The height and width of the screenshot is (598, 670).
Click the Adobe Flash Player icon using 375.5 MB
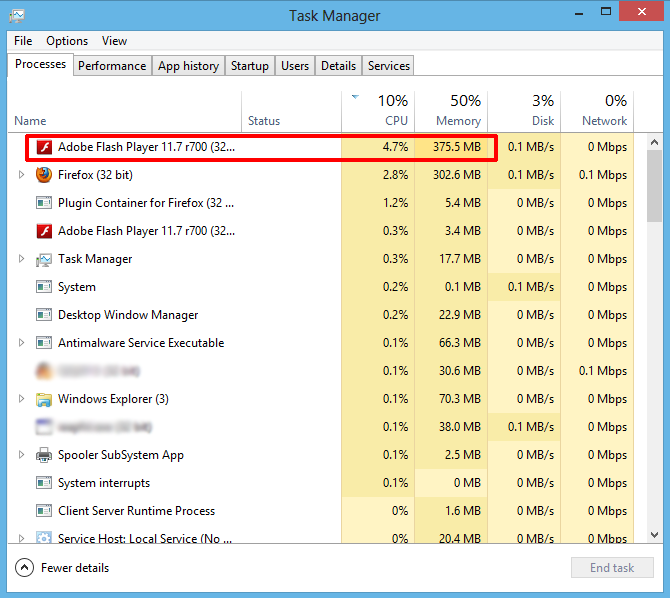[44, 147]
